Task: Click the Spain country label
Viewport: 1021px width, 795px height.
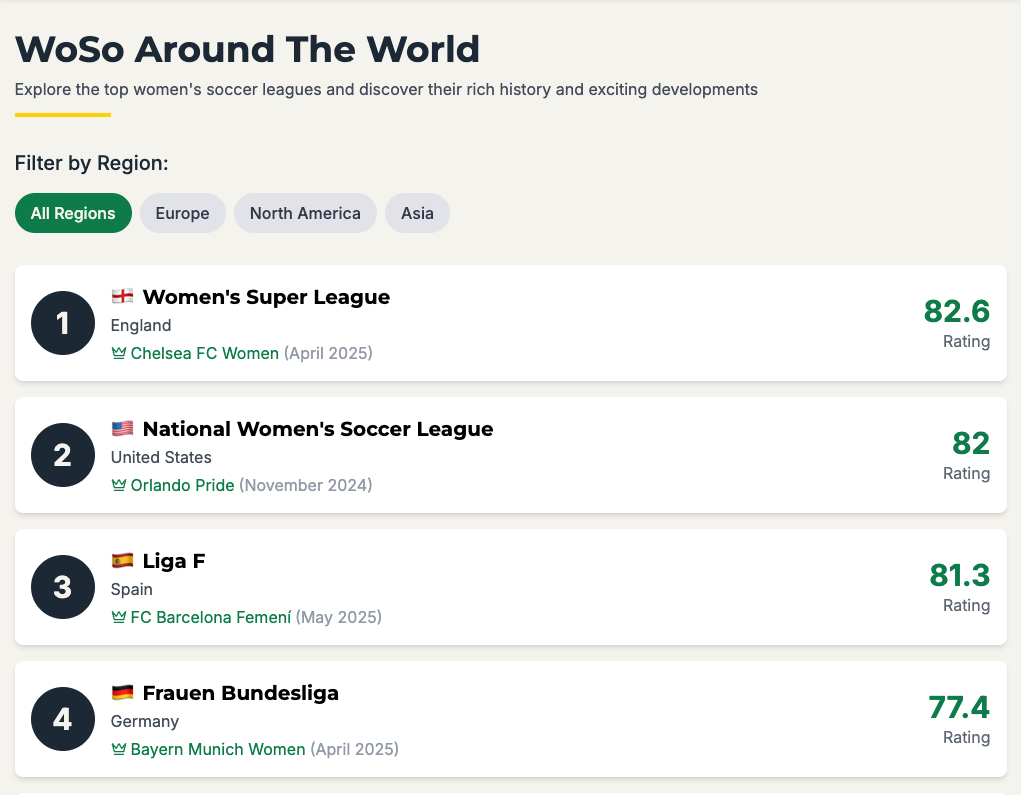Action: (132, 589)
